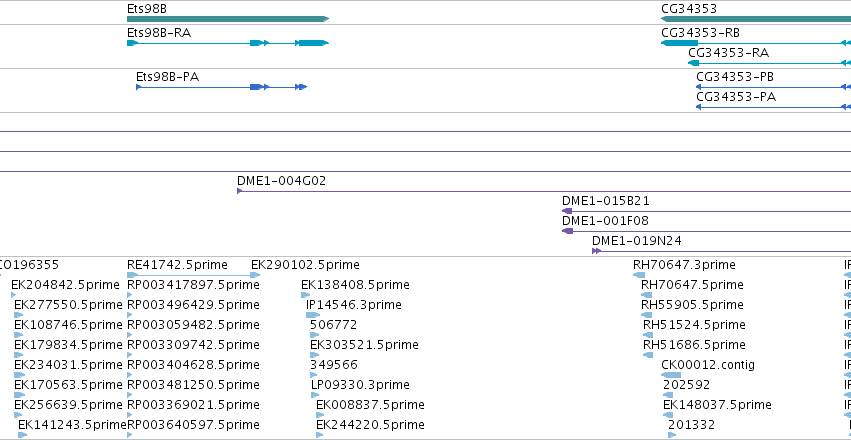Image resolution: width=851 pixels, height=440 pixels.
Task: Click the CG34353-RA transcript label
Action: (728, 53)
